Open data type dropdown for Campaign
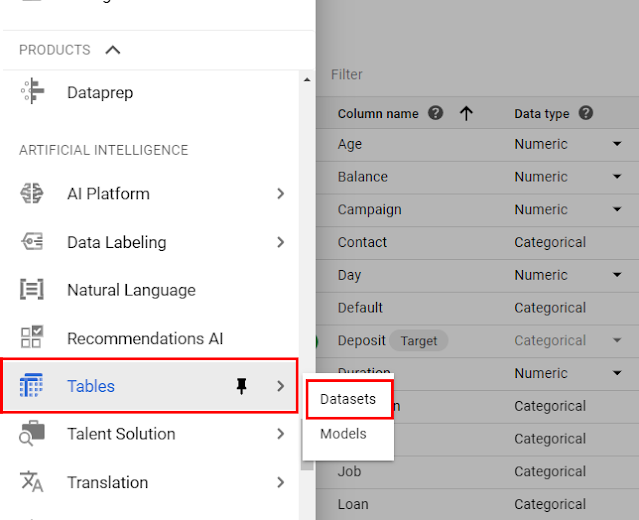Image resolution: width=639 pixels, height=520 pixels. (617, 209)
